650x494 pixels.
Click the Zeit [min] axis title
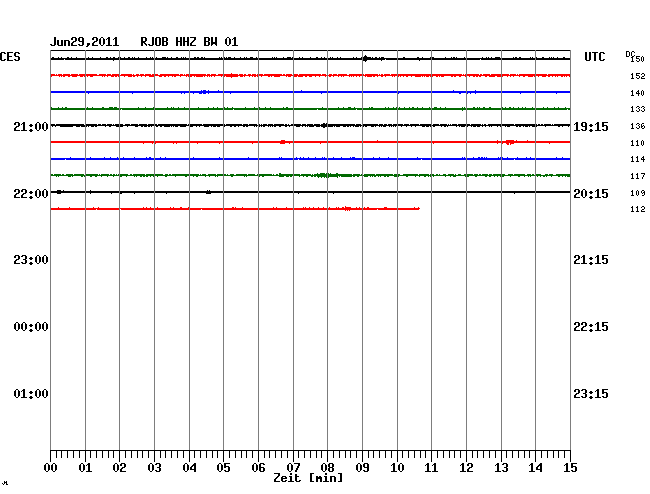pos(308,478)
